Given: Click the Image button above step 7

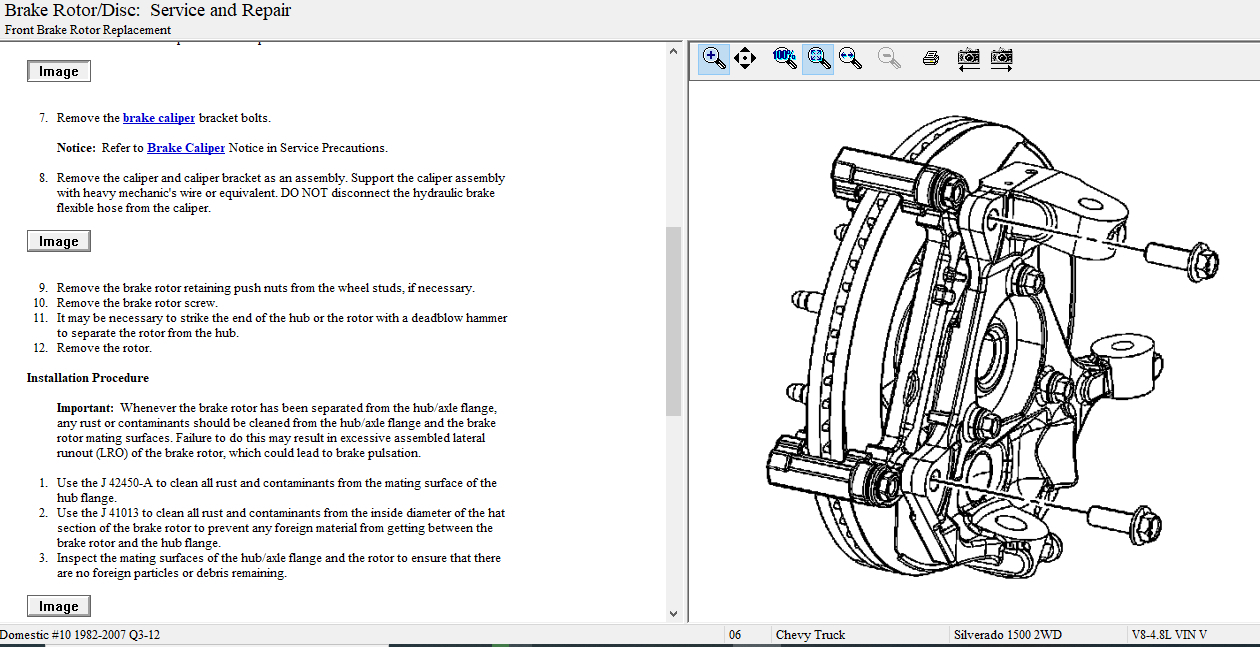Looking at the screenshot, I should click(x=59, y=72).
